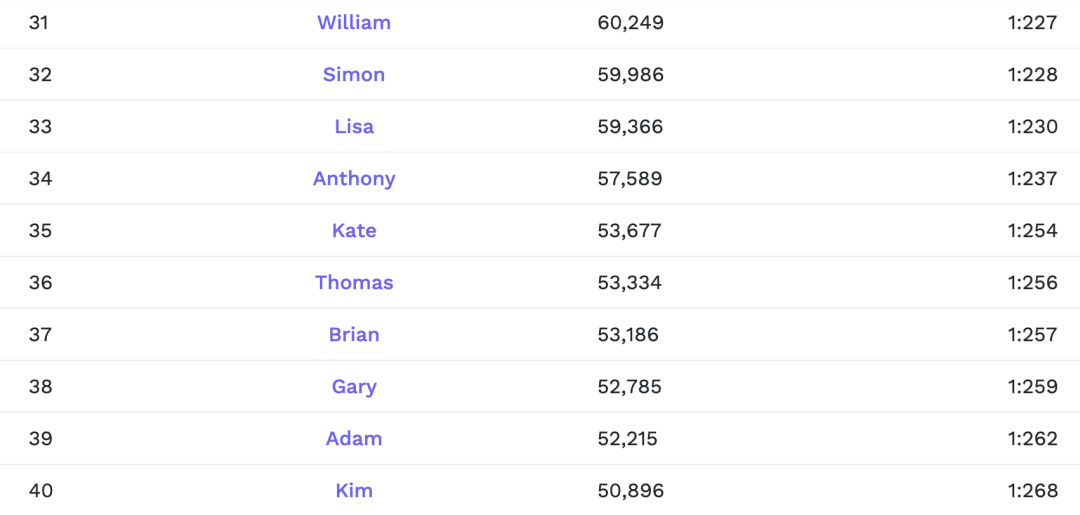Open the Lisa name link
The image size is (1080, 515).
click(354, 126)
